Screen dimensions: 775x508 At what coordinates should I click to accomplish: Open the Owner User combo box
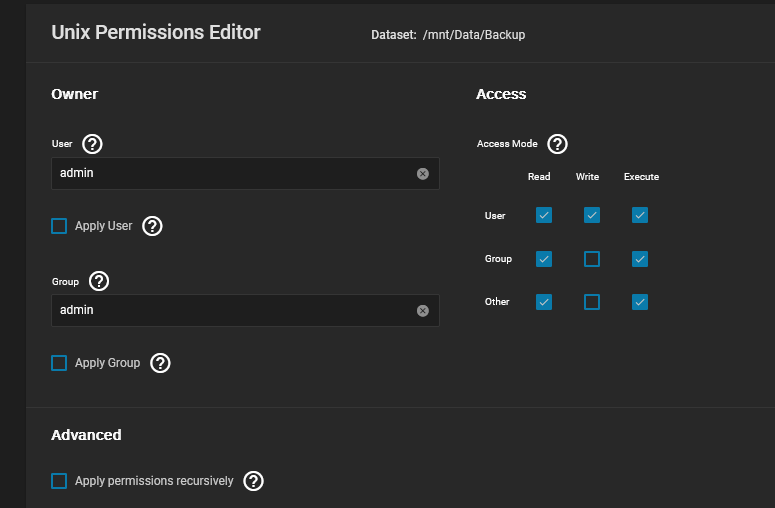tap(245, 173)
